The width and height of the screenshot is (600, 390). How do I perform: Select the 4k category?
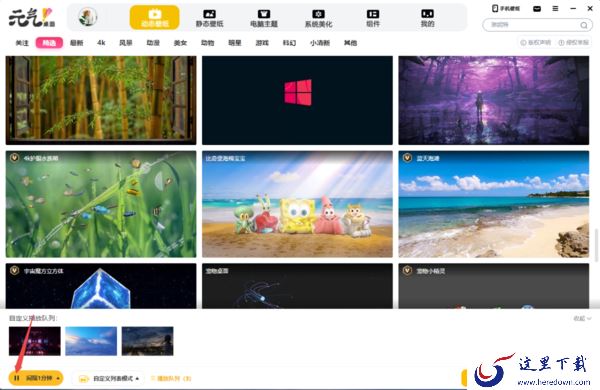101,43
